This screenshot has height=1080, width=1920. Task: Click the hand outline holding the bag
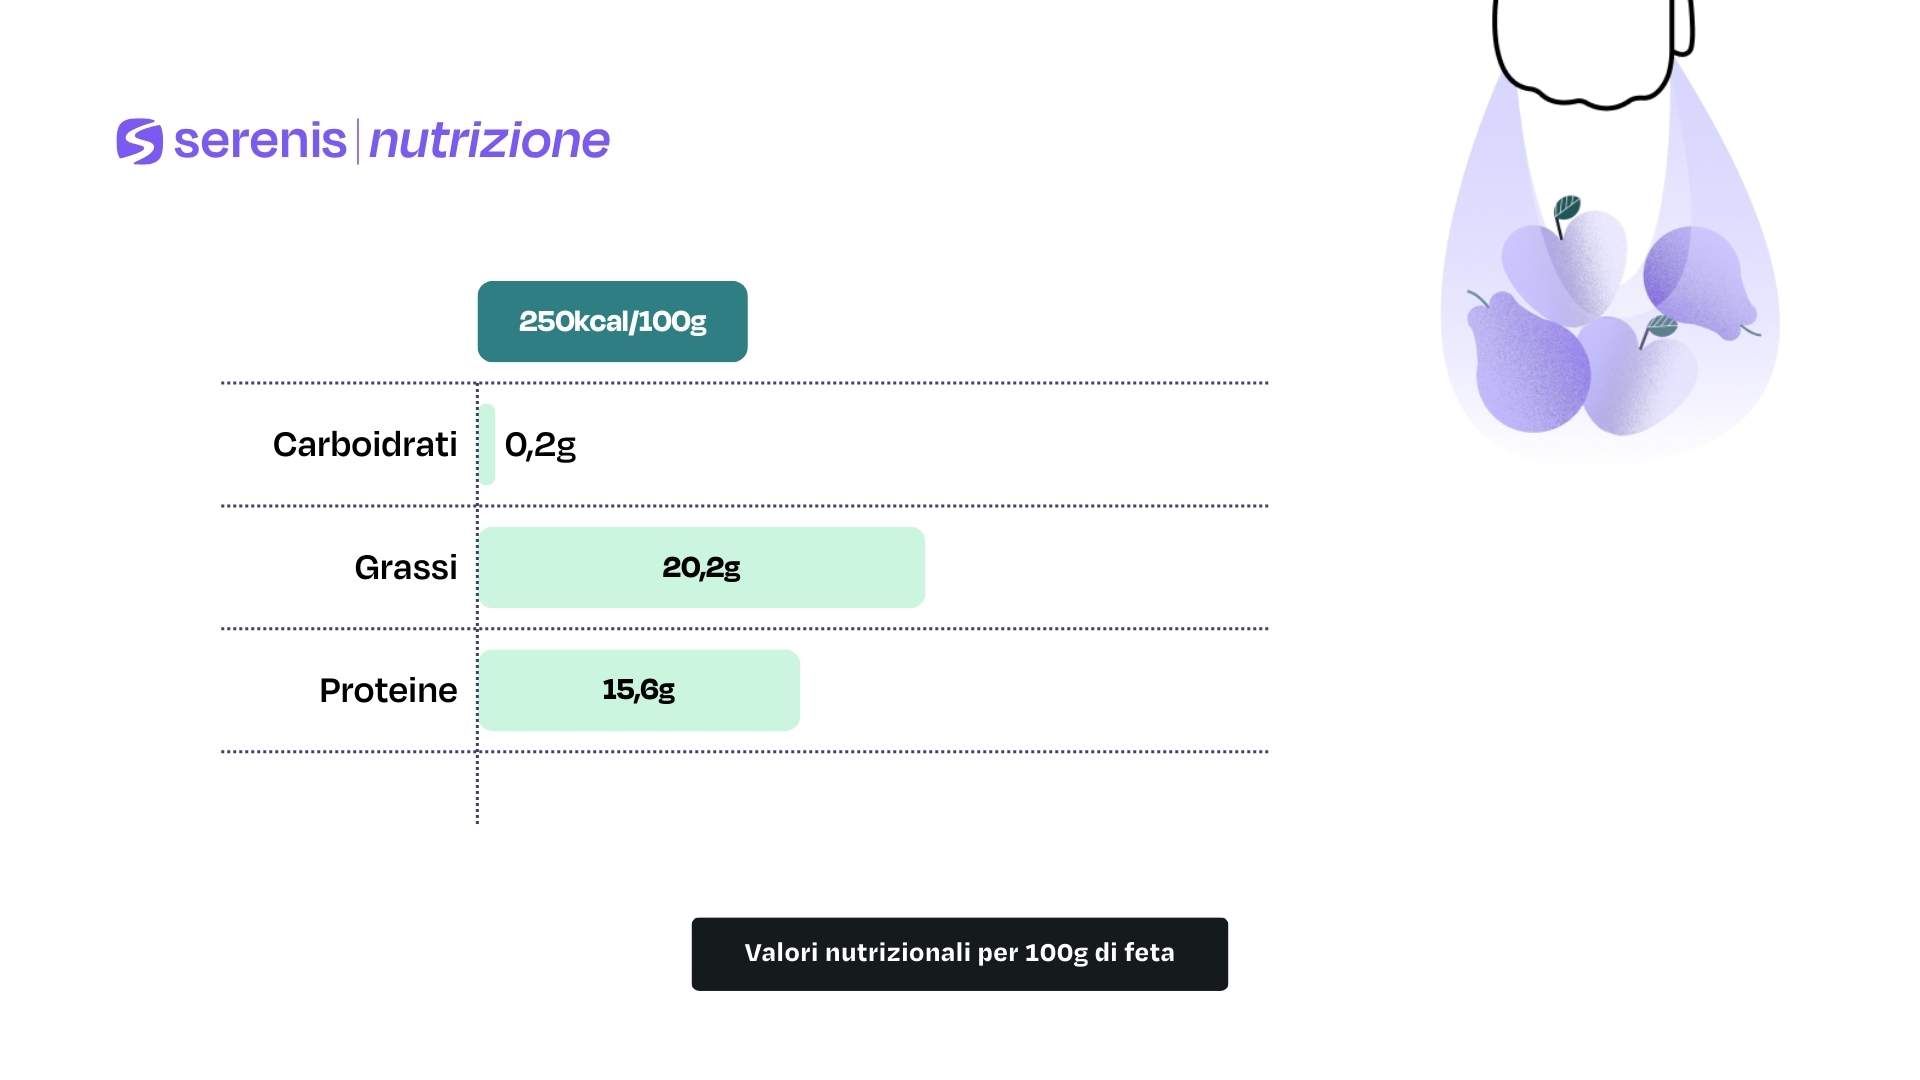point(1592,50)
